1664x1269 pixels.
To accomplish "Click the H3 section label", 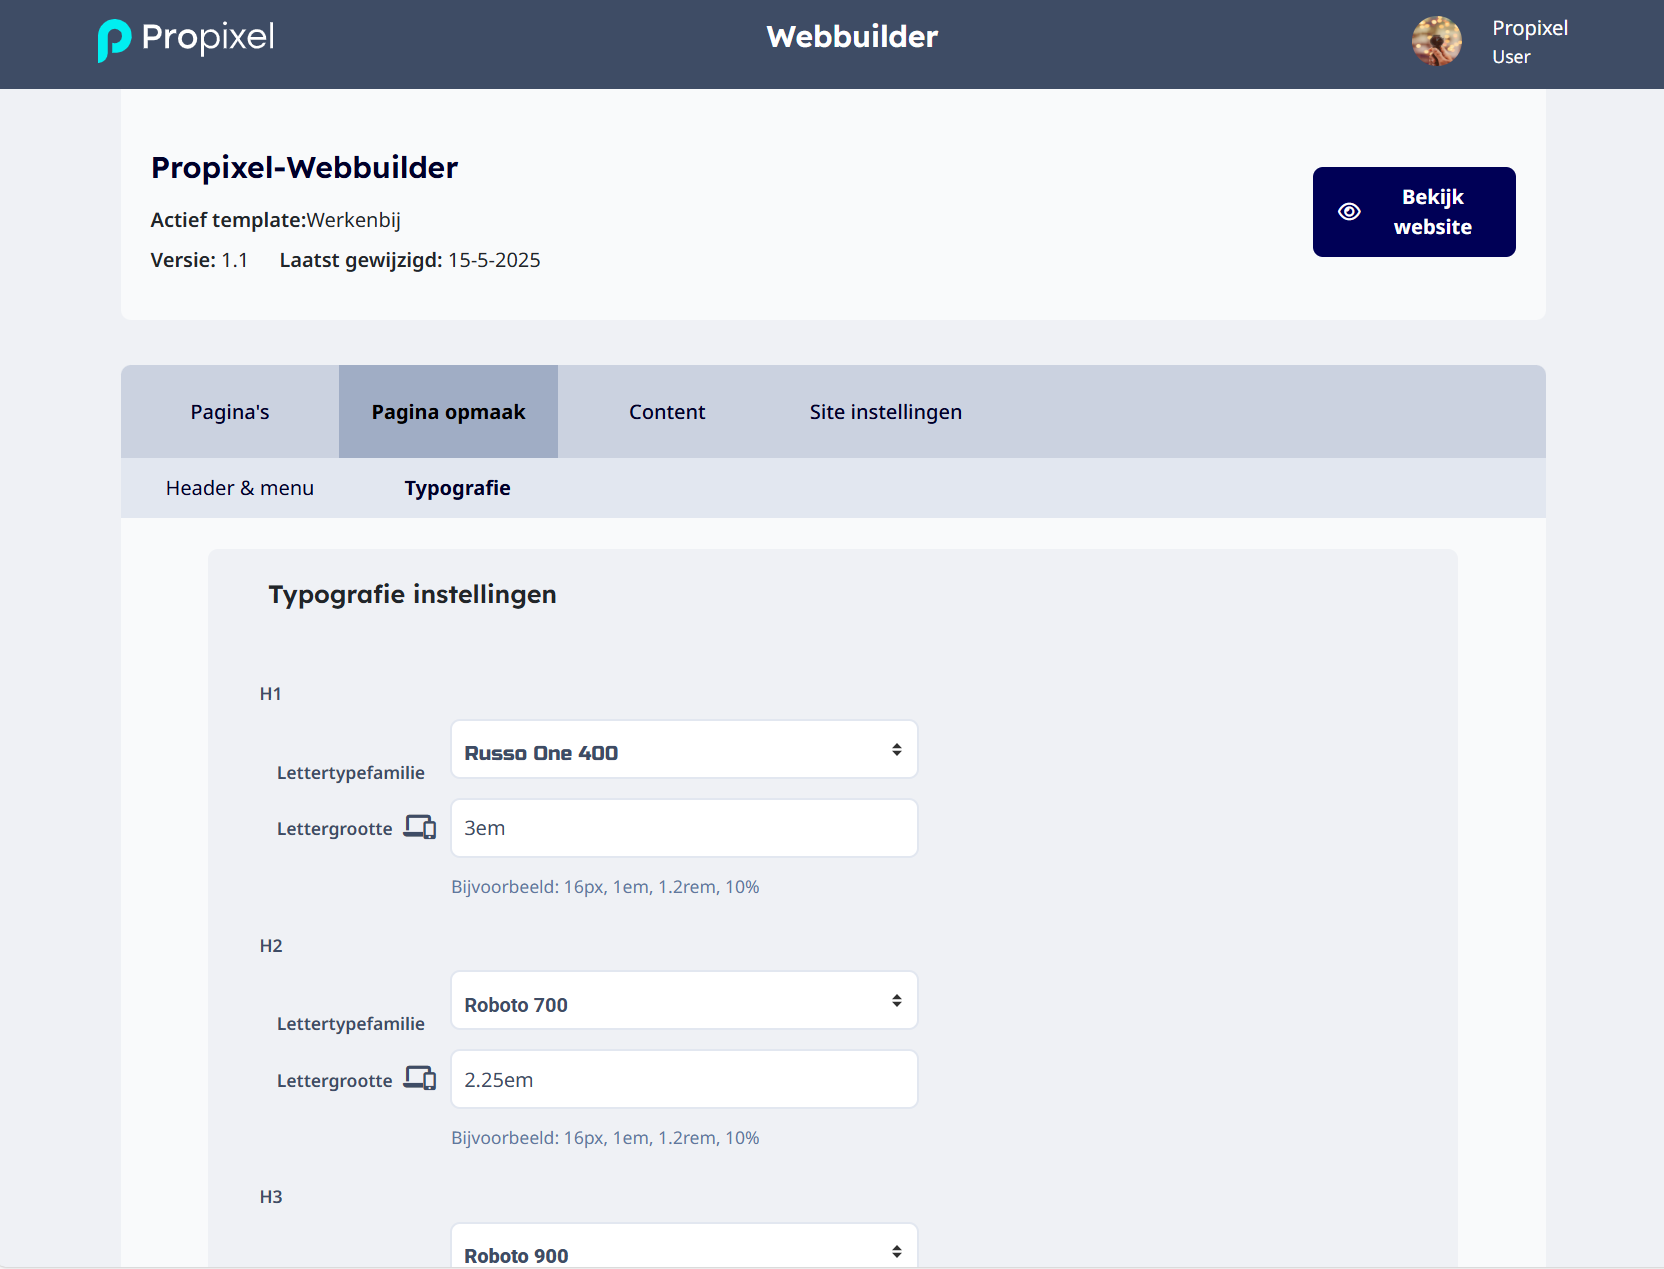I will 271,1197.
